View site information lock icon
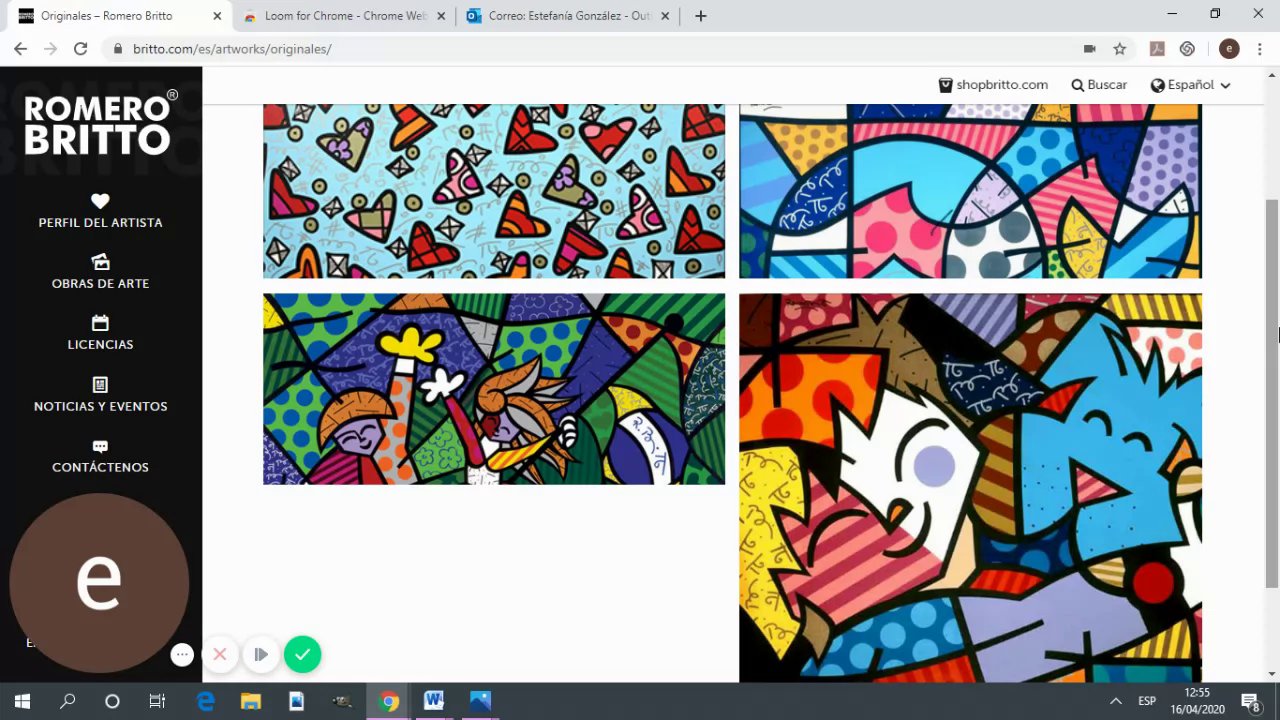The image size is (1280, 720). pyautogui.click(x=118, y=48)
